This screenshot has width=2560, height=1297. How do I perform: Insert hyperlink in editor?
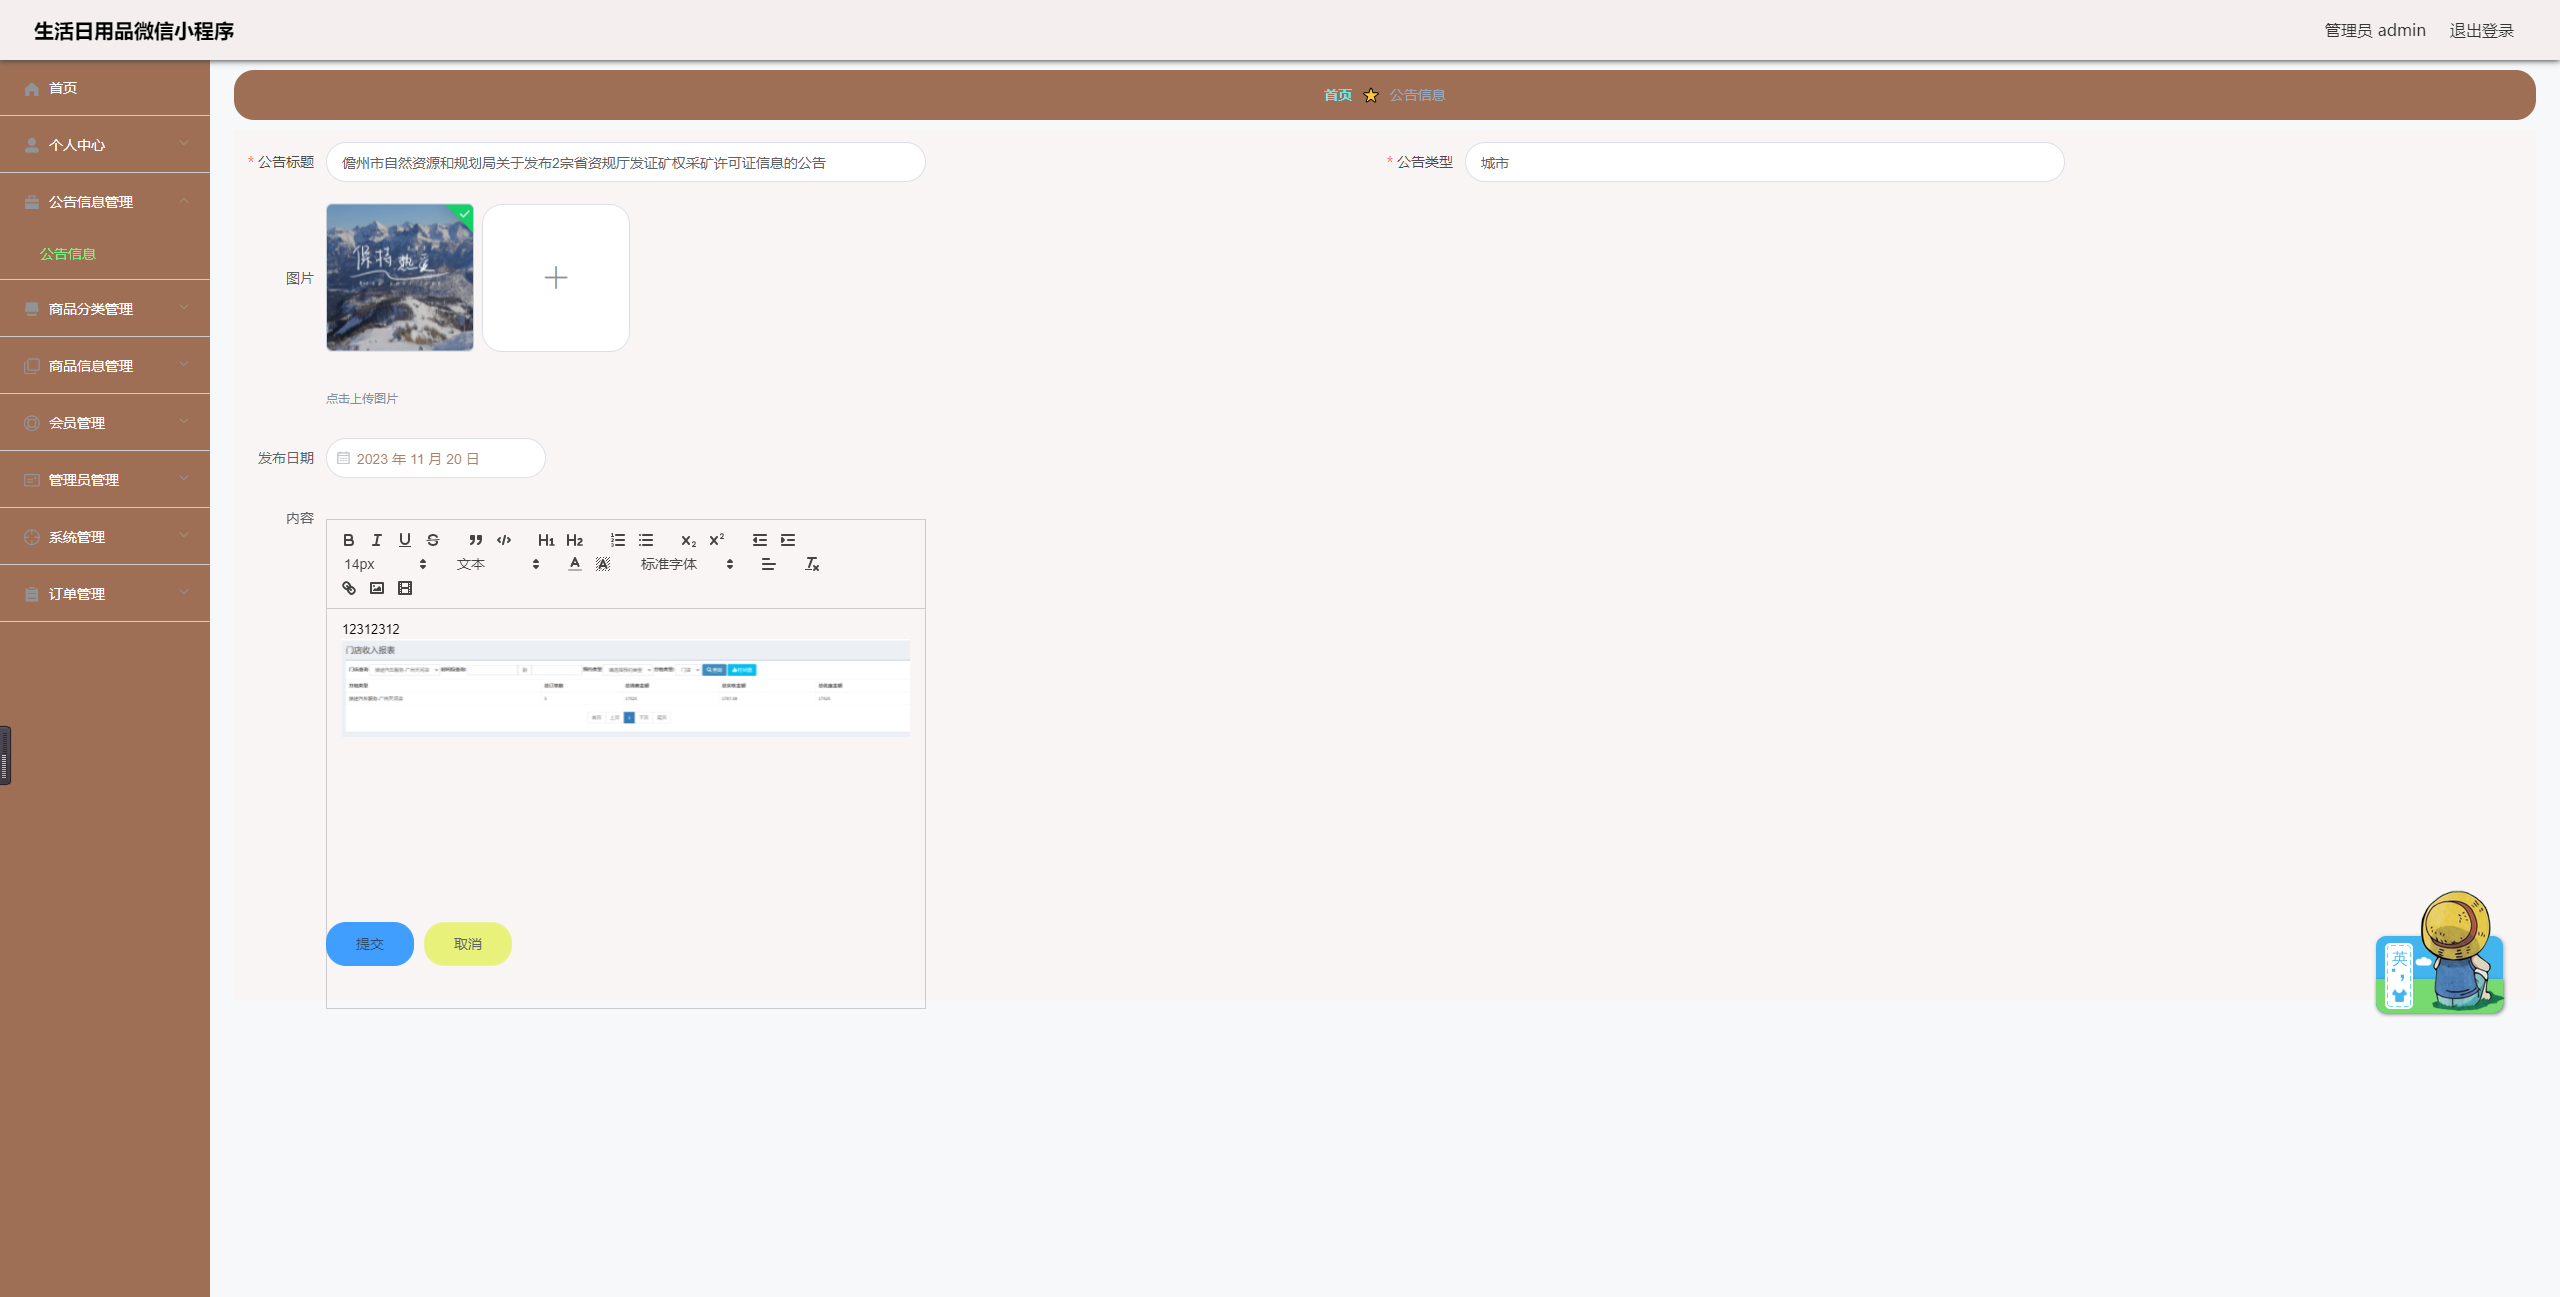click(349, 588)
